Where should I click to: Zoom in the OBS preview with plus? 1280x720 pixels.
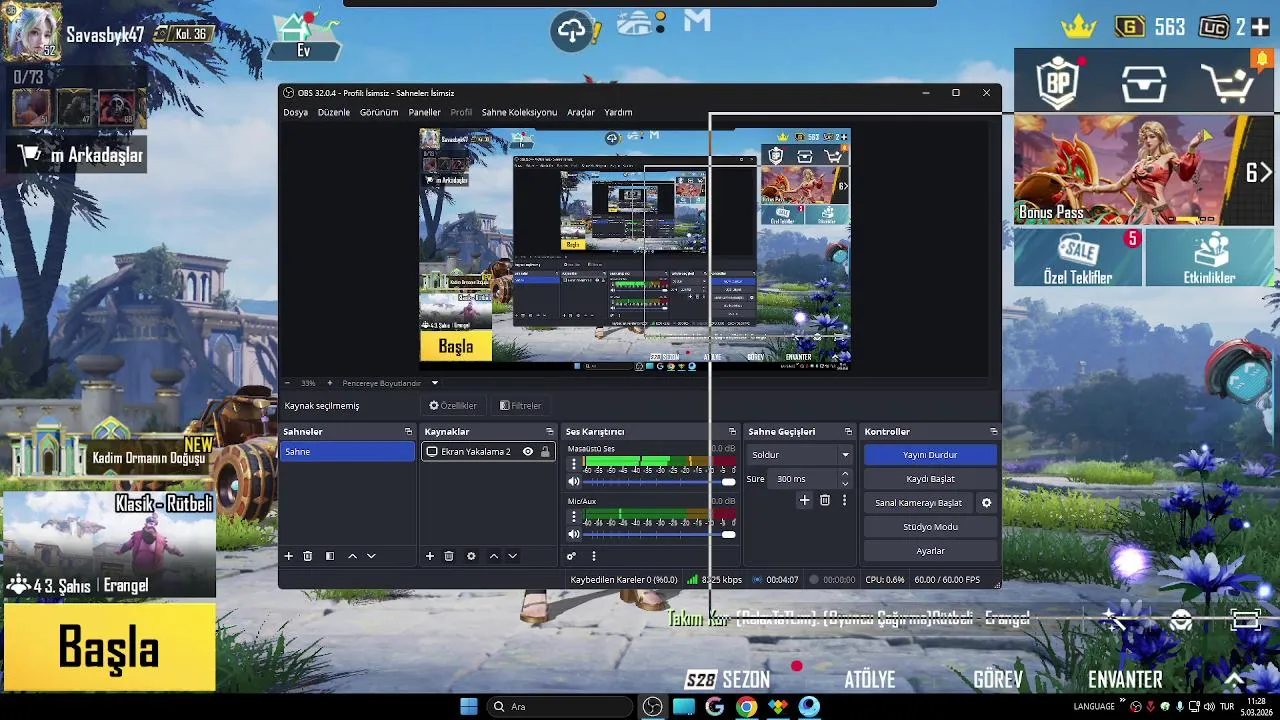point(330,383)
